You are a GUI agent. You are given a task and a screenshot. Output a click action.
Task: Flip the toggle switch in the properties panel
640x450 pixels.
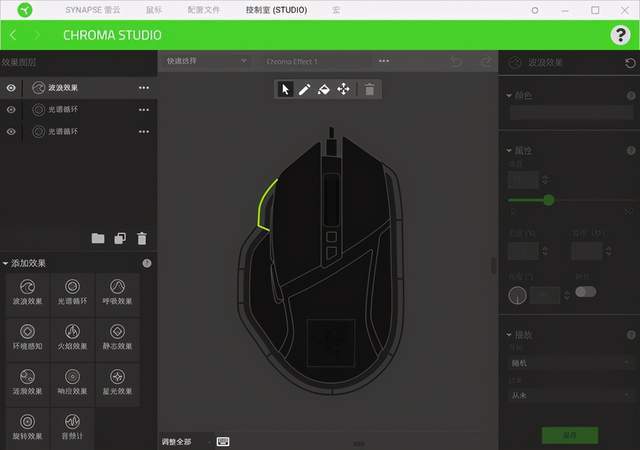[586, 292]
